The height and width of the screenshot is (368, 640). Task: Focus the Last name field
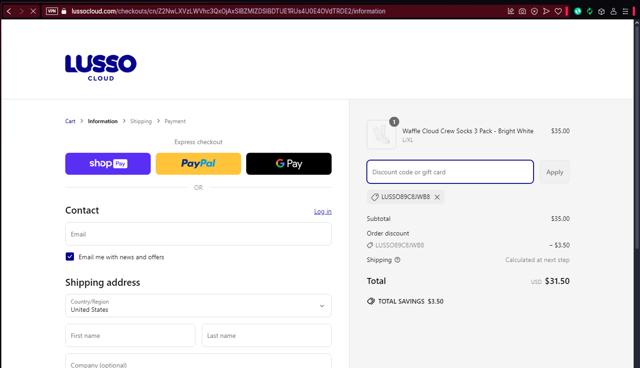tap(267, 335)
